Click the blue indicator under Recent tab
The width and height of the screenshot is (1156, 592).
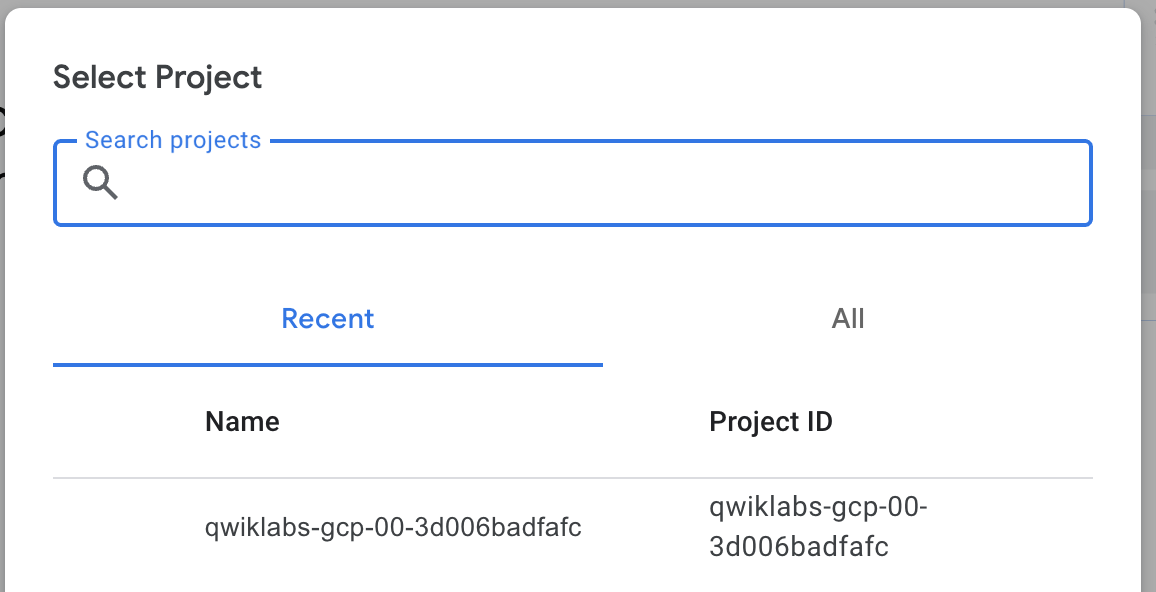[x=328, y=365]
